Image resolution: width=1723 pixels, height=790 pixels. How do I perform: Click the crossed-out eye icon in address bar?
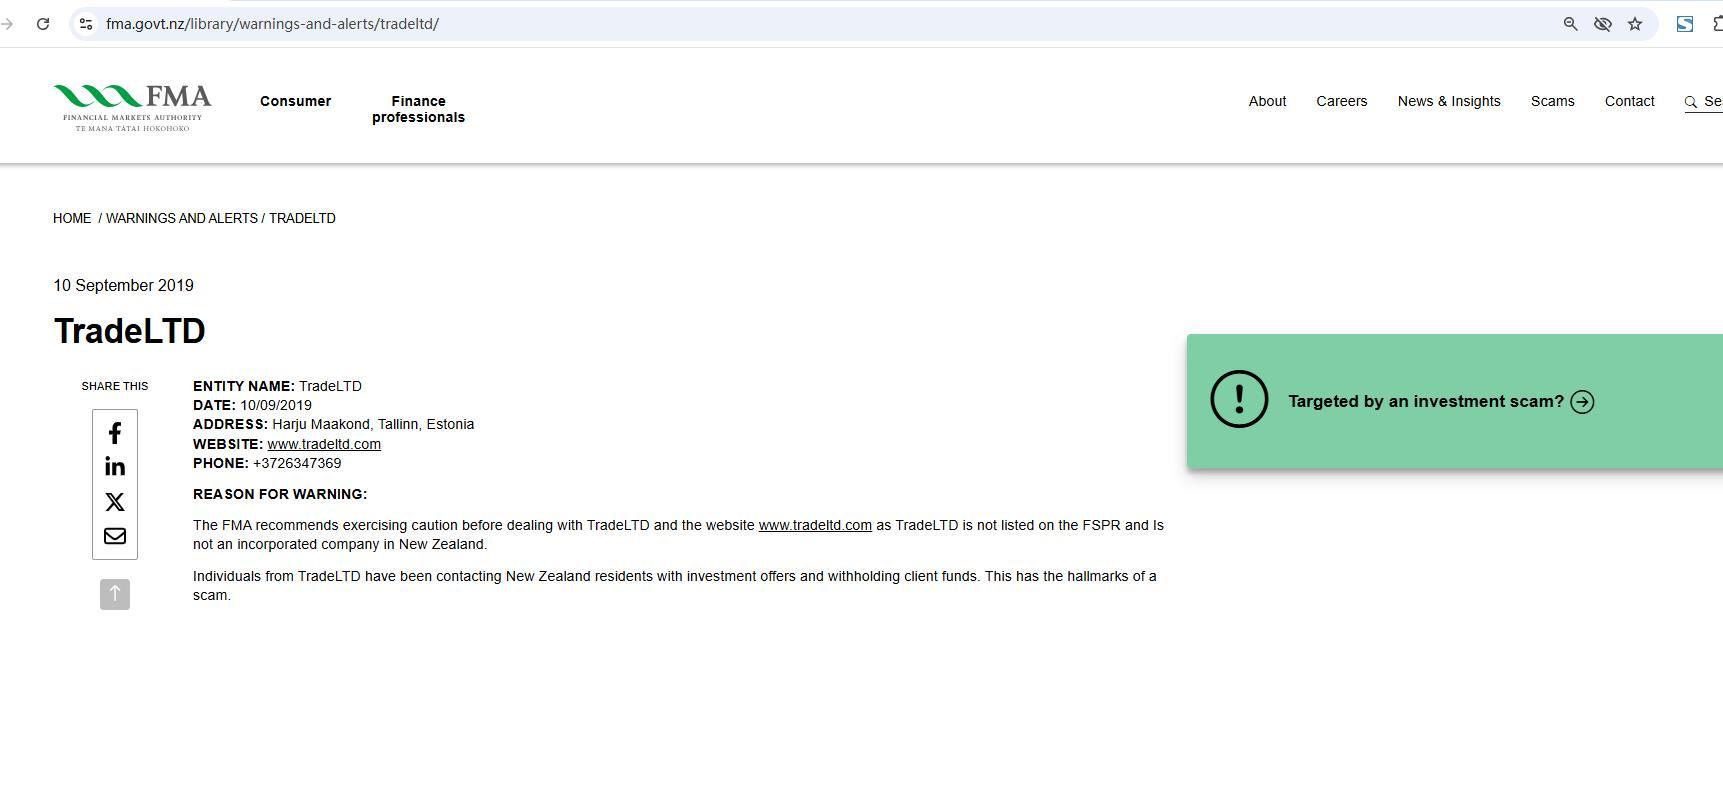pyautogui.click(x=1602, y=24)
